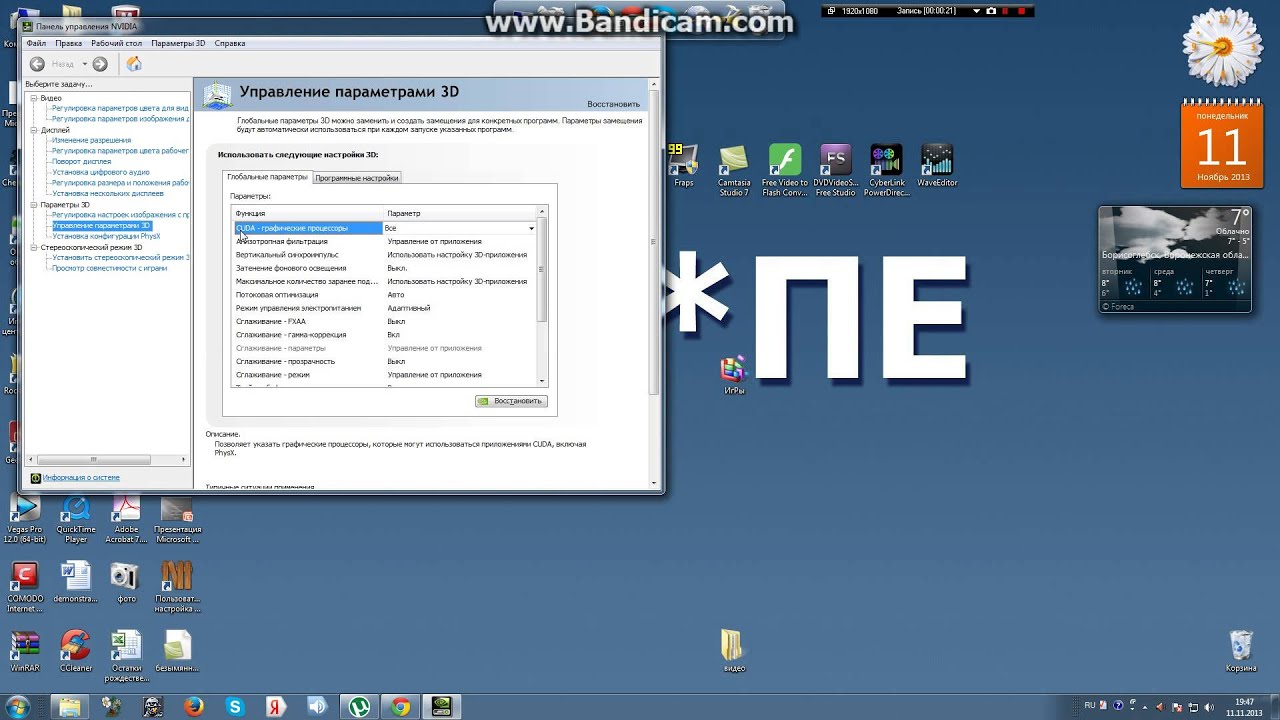This screenshot has width=1280, height=720.
Task: Select Изменение разрешения in task tree
Action: (91, 140)
